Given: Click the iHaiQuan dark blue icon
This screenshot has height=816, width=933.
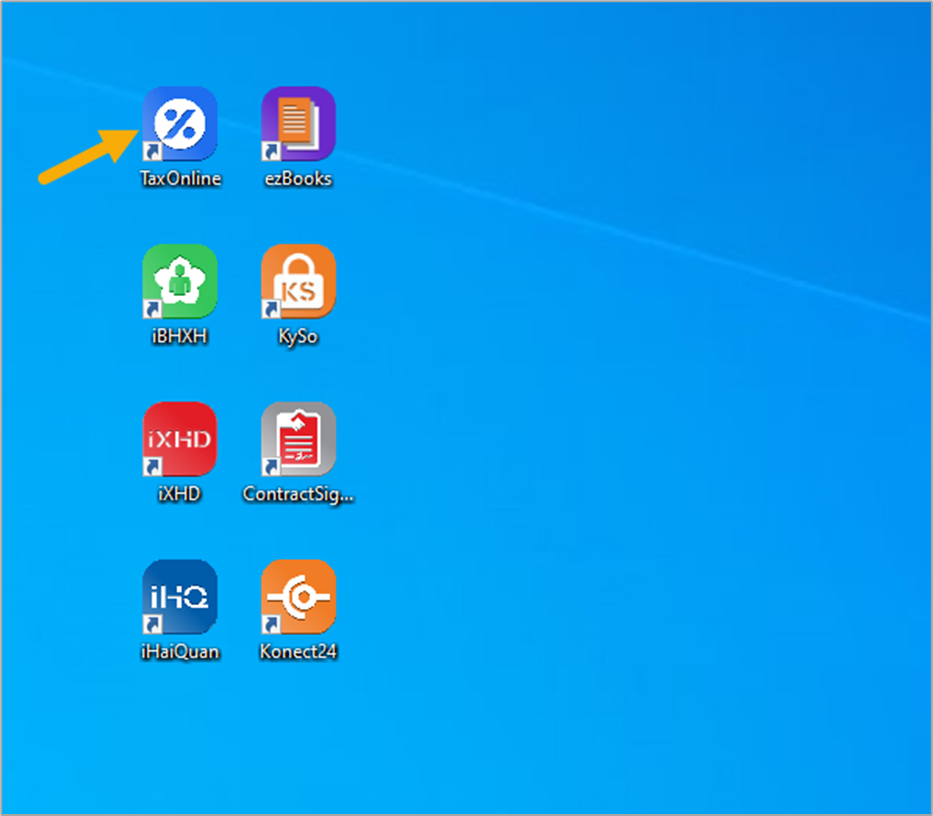Looking at the screenshot, I should (x=180, y=597).
